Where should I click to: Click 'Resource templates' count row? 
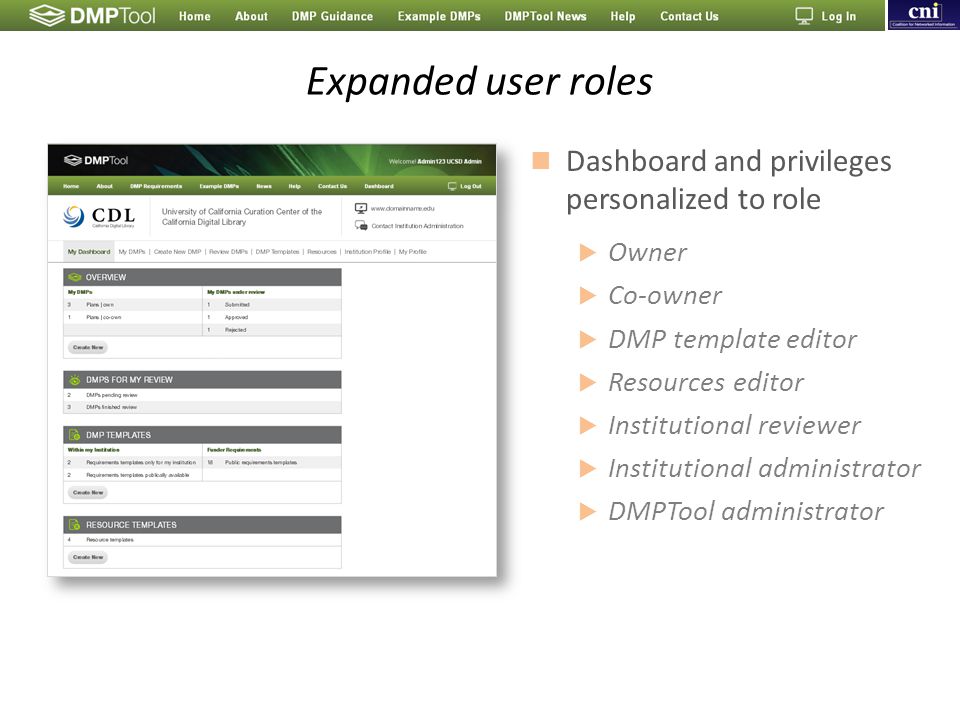pos(202,540)
